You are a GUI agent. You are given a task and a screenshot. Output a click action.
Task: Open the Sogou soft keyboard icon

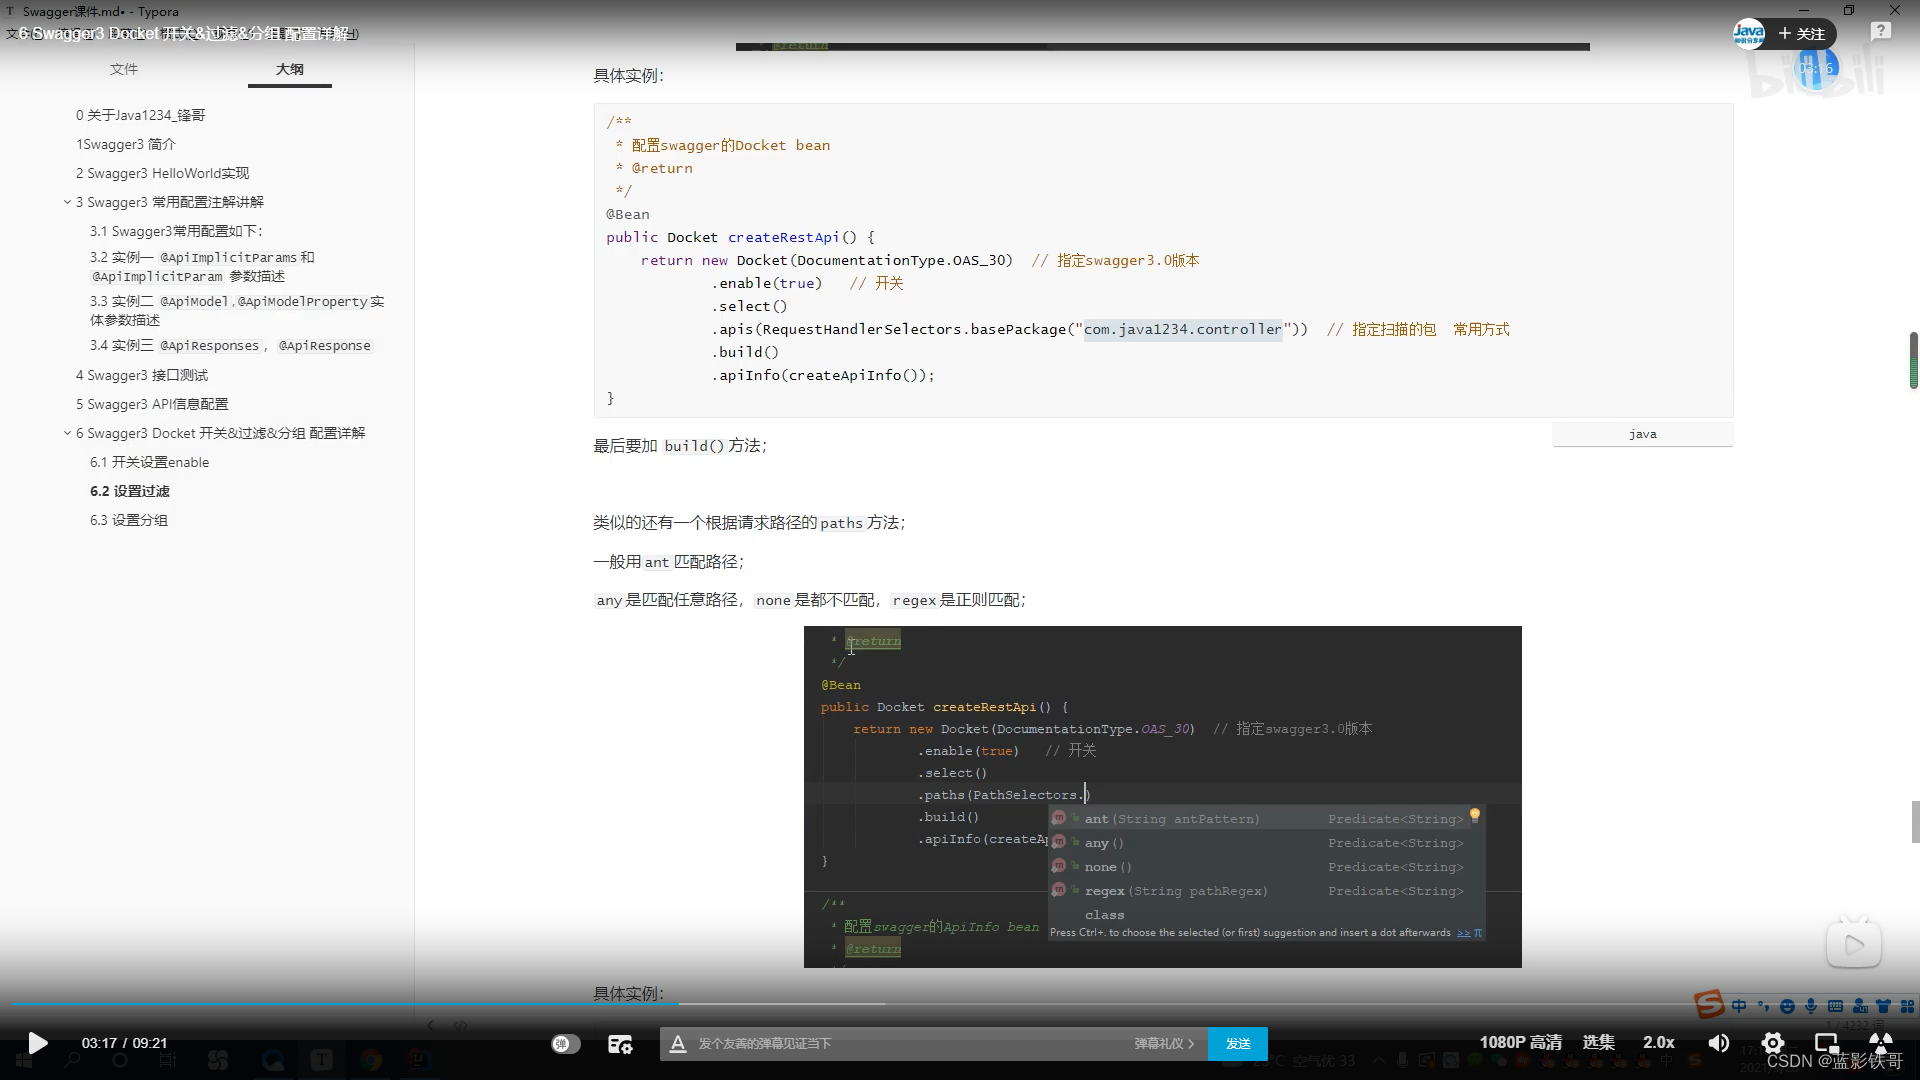[1835, 1006]
